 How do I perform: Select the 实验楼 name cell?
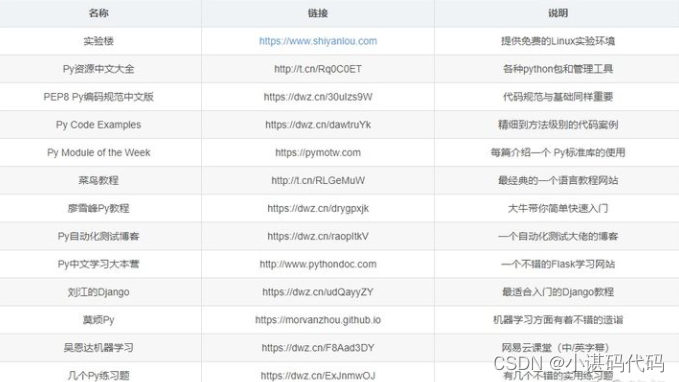[x=99, y=41]
